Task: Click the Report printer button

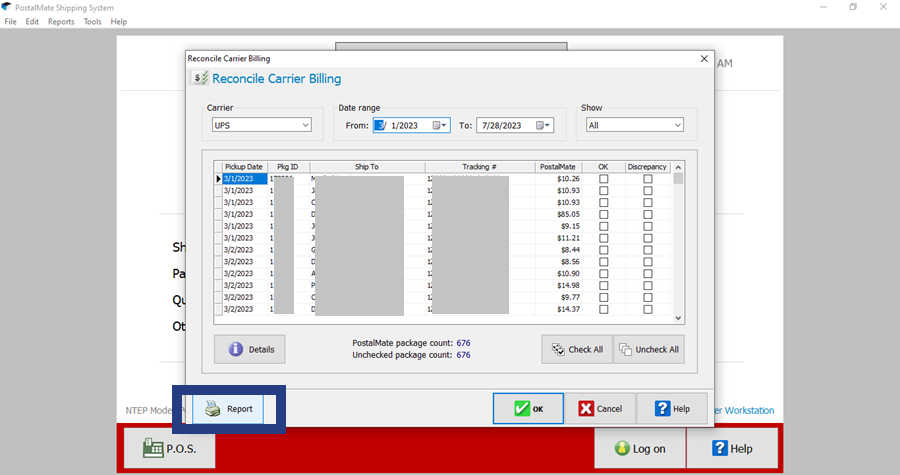Action: coord(228,409)
